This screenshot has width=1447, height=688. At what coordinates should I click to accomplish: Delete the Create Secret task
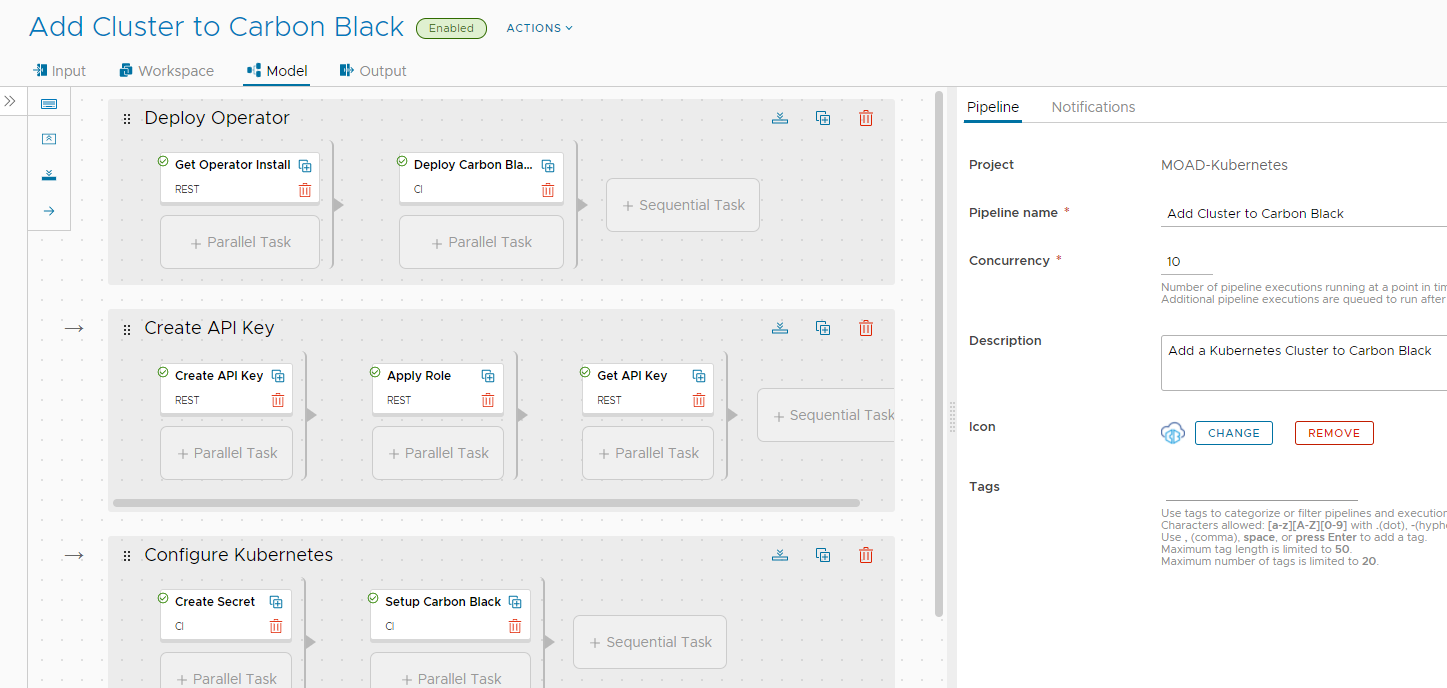pos(276,627)
